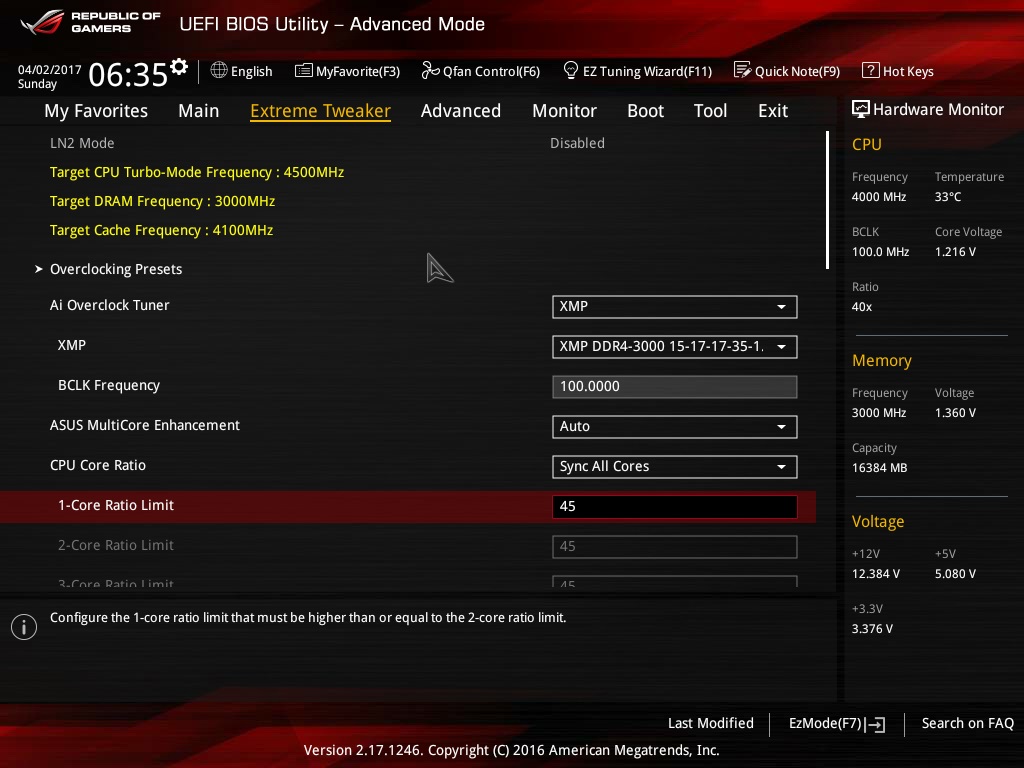Switch to the Boot tab
The image size is (1024, 768).
645,111
